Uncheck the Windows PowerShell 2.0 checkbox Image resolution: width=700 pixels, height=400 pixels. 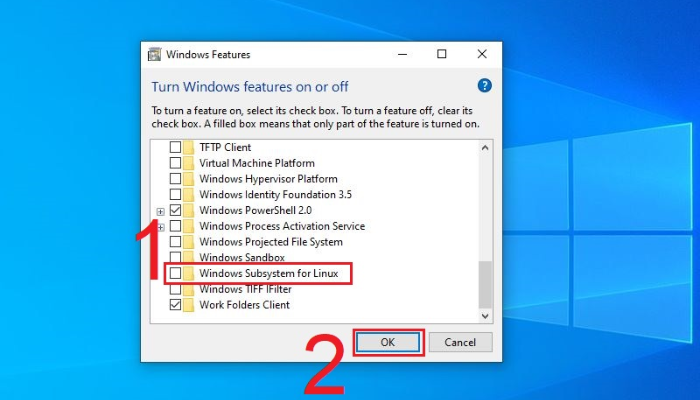click(176, 211)
